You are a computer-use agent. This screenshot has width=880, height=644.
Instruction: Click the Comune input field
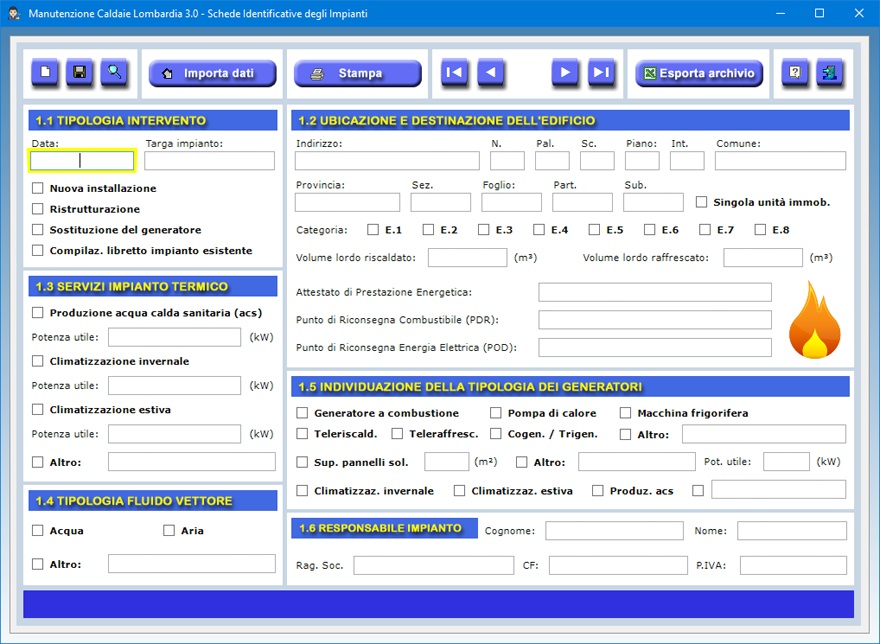pos(780,161)
